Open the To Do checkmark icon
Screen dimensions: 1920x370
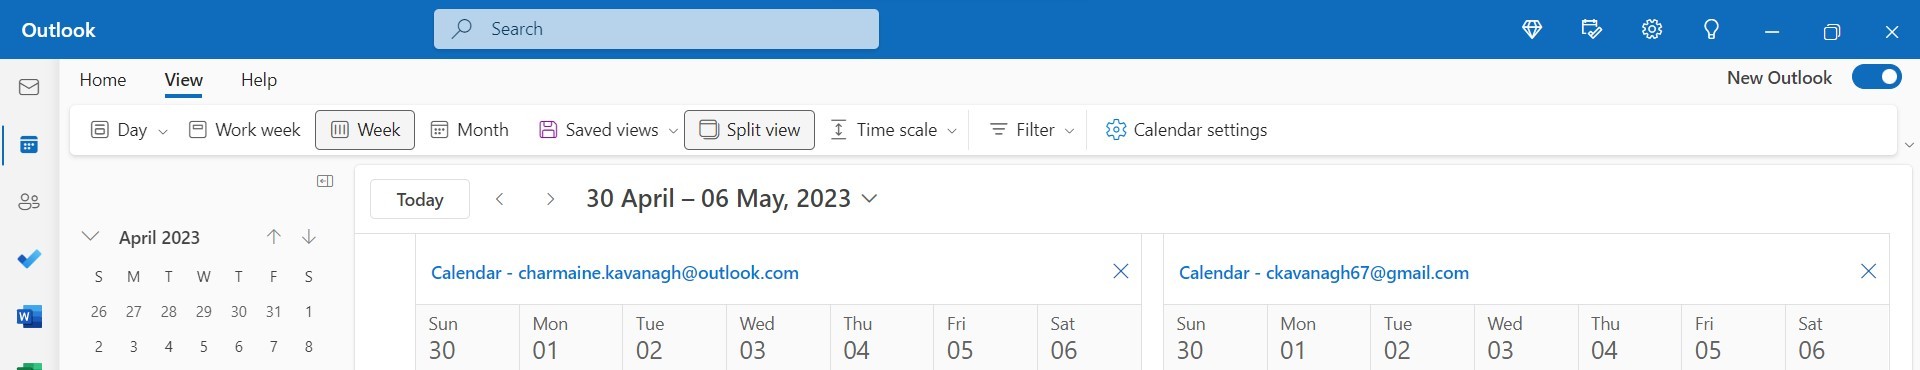click(29, 259)
